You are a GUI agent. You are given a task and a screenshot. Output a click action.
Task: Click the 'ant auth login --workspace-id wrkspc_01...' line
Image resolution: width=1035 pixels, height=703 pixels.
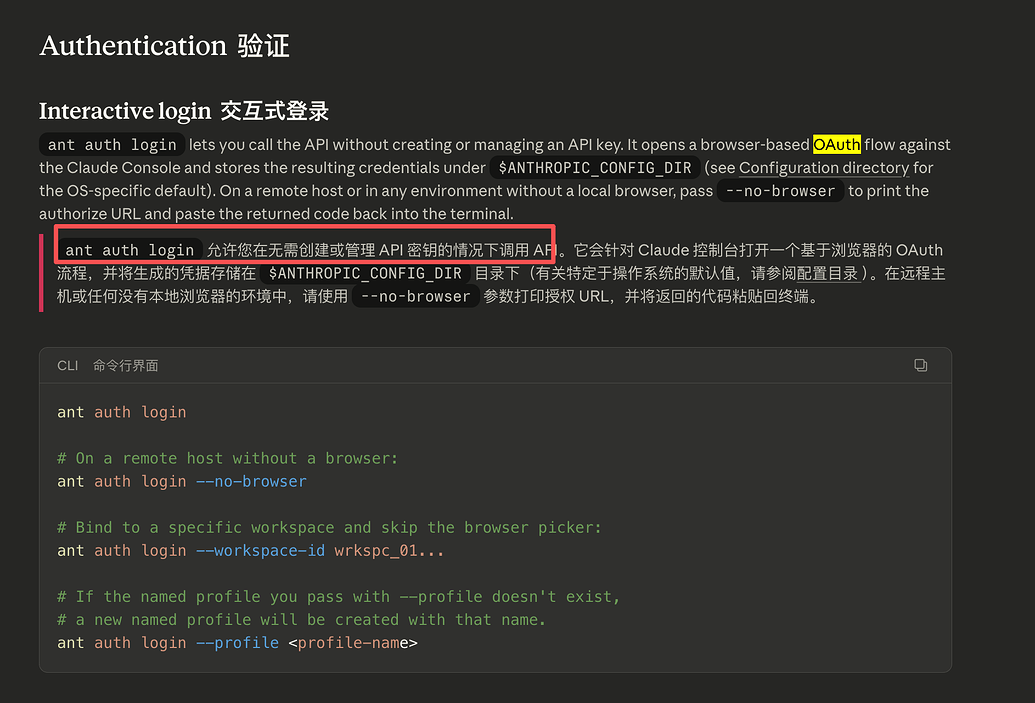pyautogui.click(x=251, y=551)
